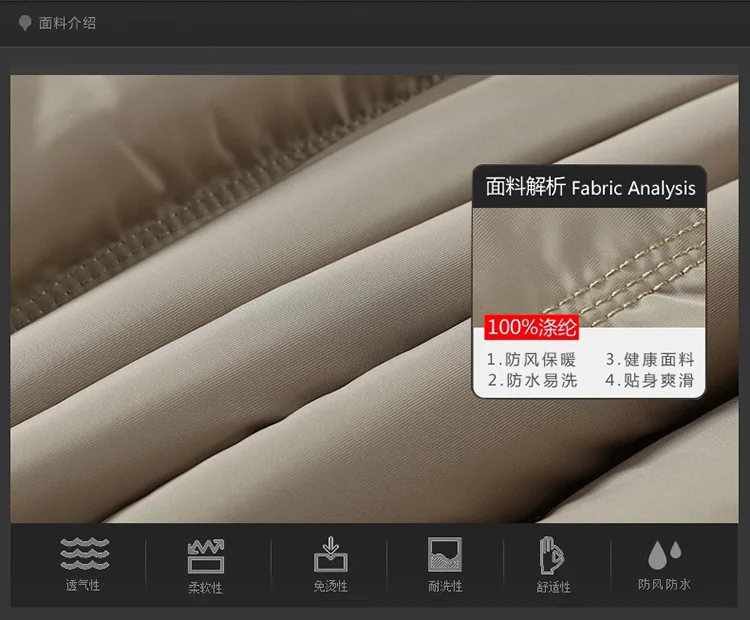The height and width of the screenshot is (620, 750).
Task: Click the 透气性 label
Action: point(83,585)
